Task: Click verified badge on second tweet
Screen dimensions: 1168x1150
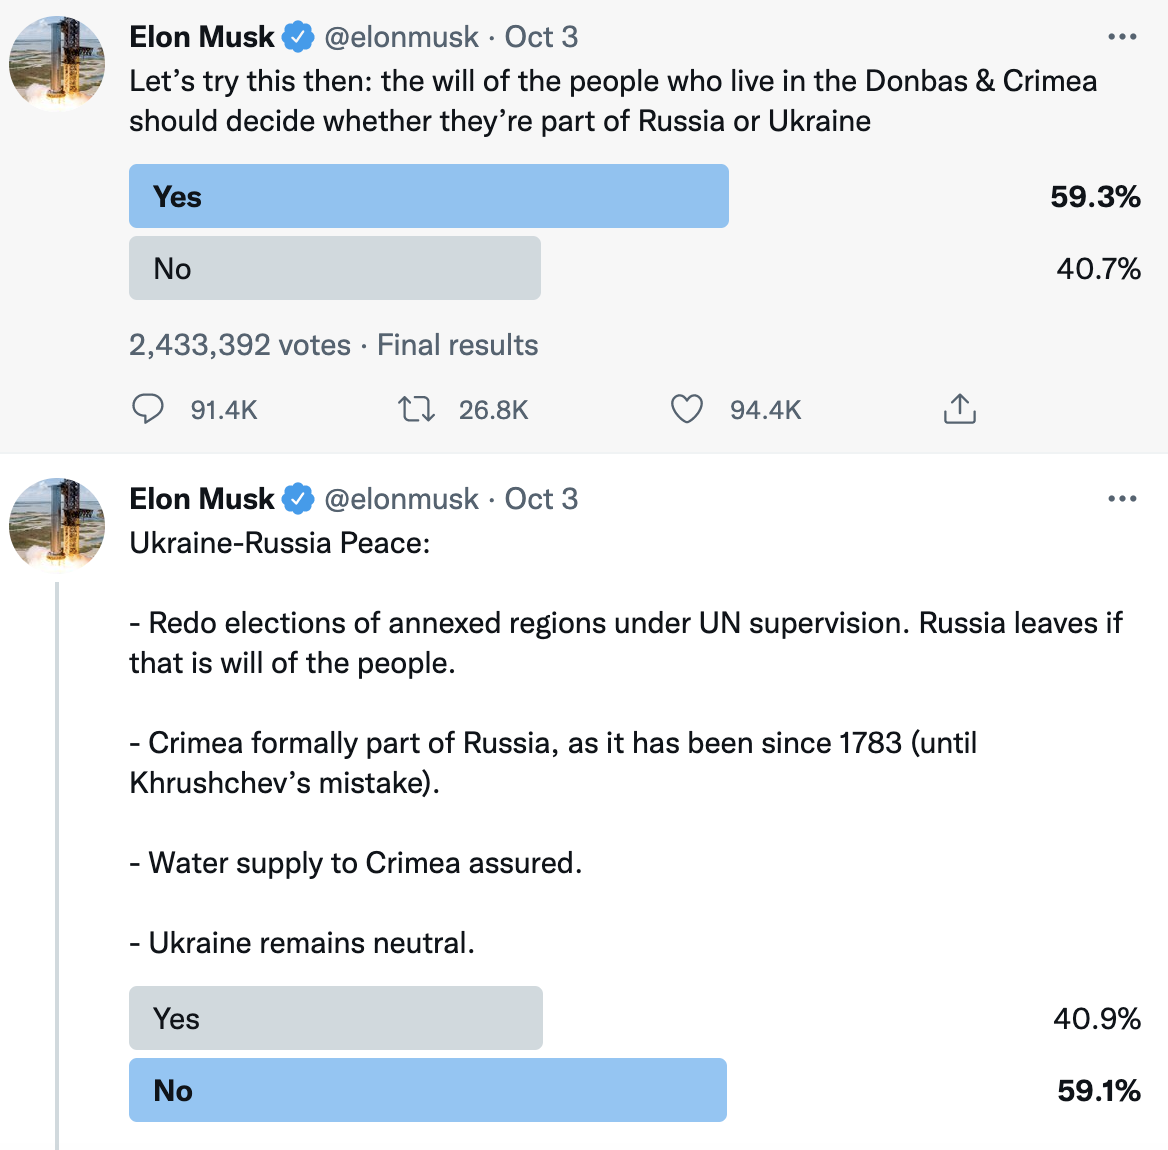Action: 298,499
